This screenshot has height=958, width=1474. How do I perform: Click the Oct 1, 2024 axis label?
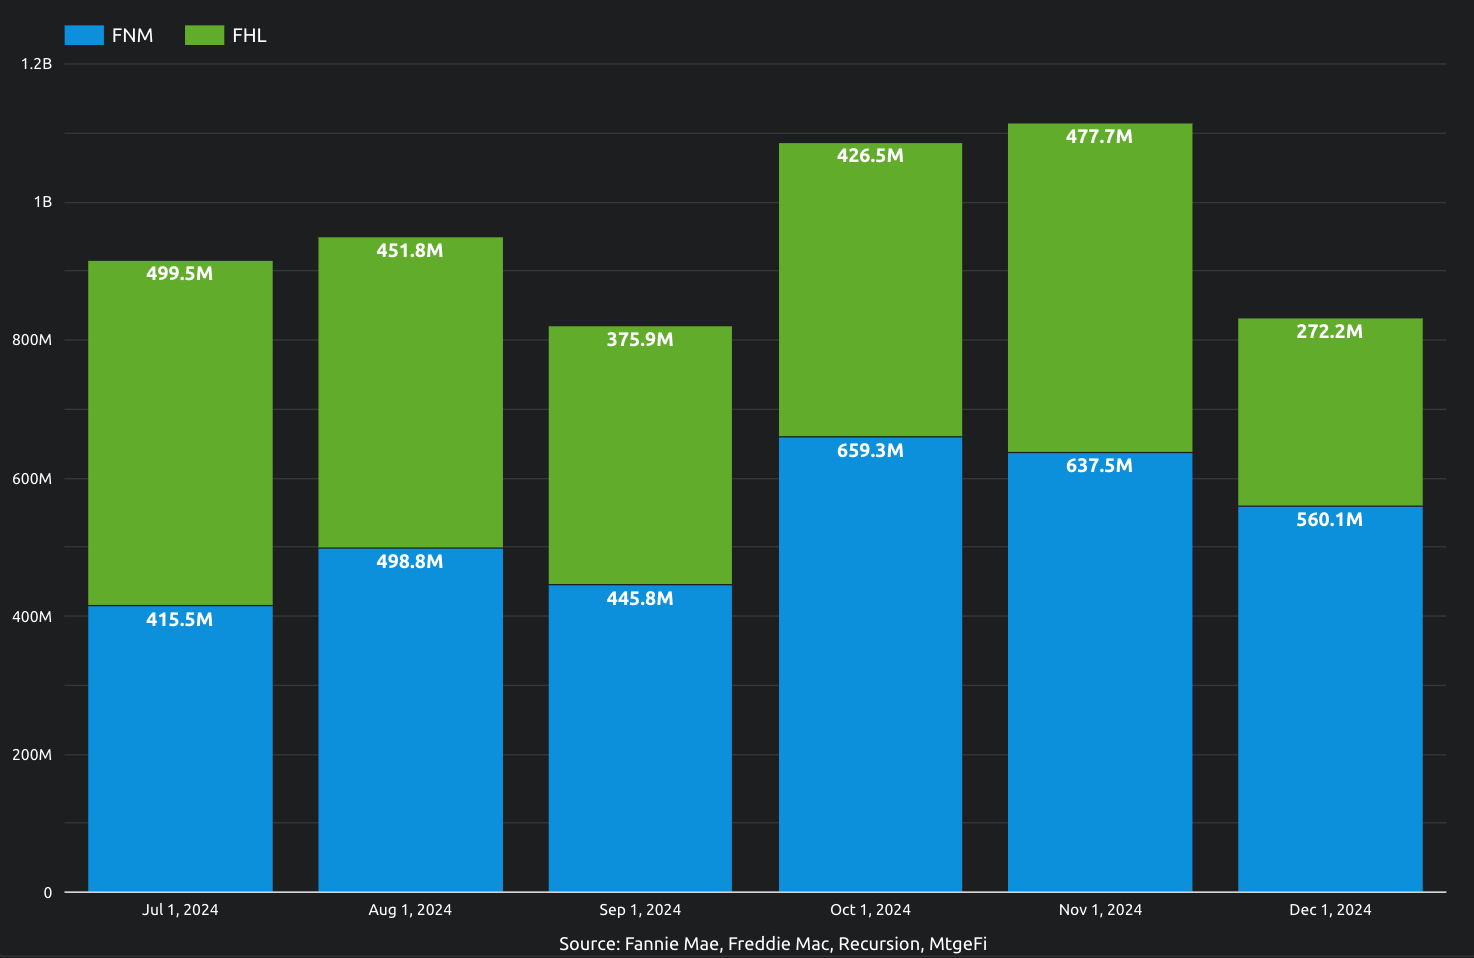[870, 910]
